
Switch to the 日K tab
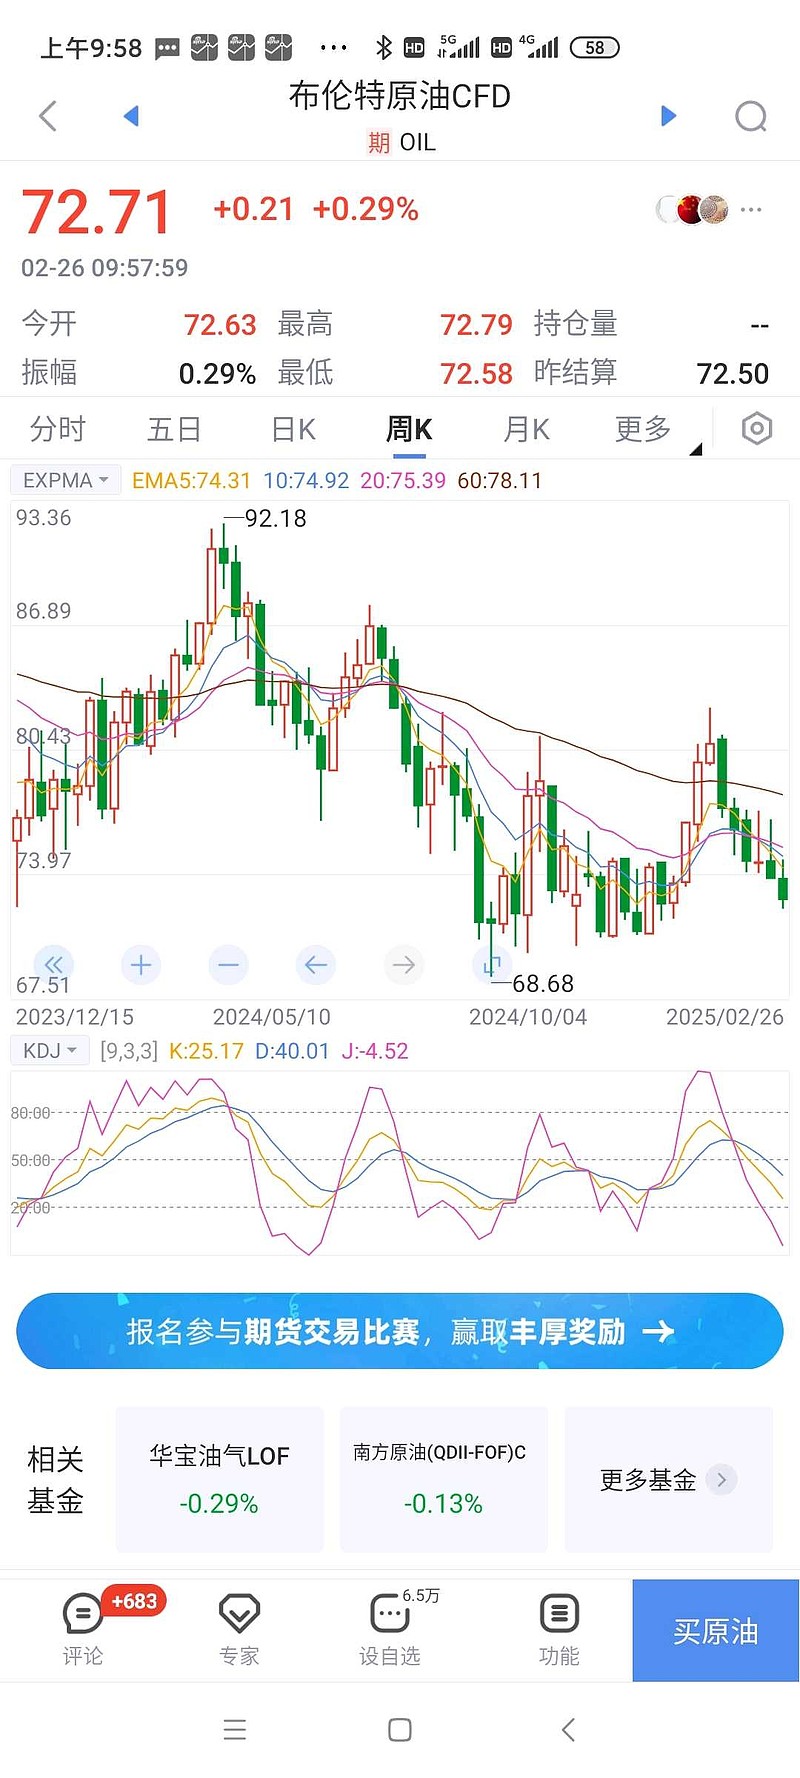click(x=293, y=429)
